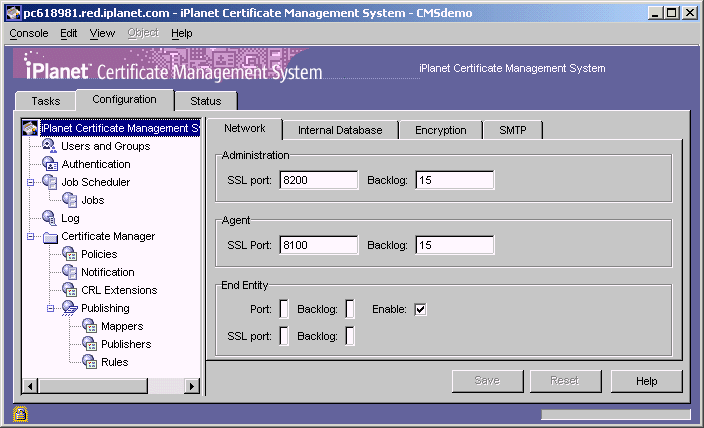Click the Rules node icon
The height and width of the screenshot is (428, 704).
[89, 362]
